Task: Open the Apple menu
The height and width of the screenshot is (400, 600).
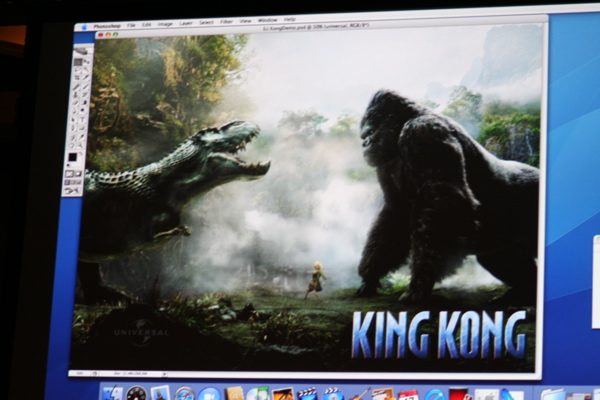Action: pyautogui.click(x=85, y=27)
